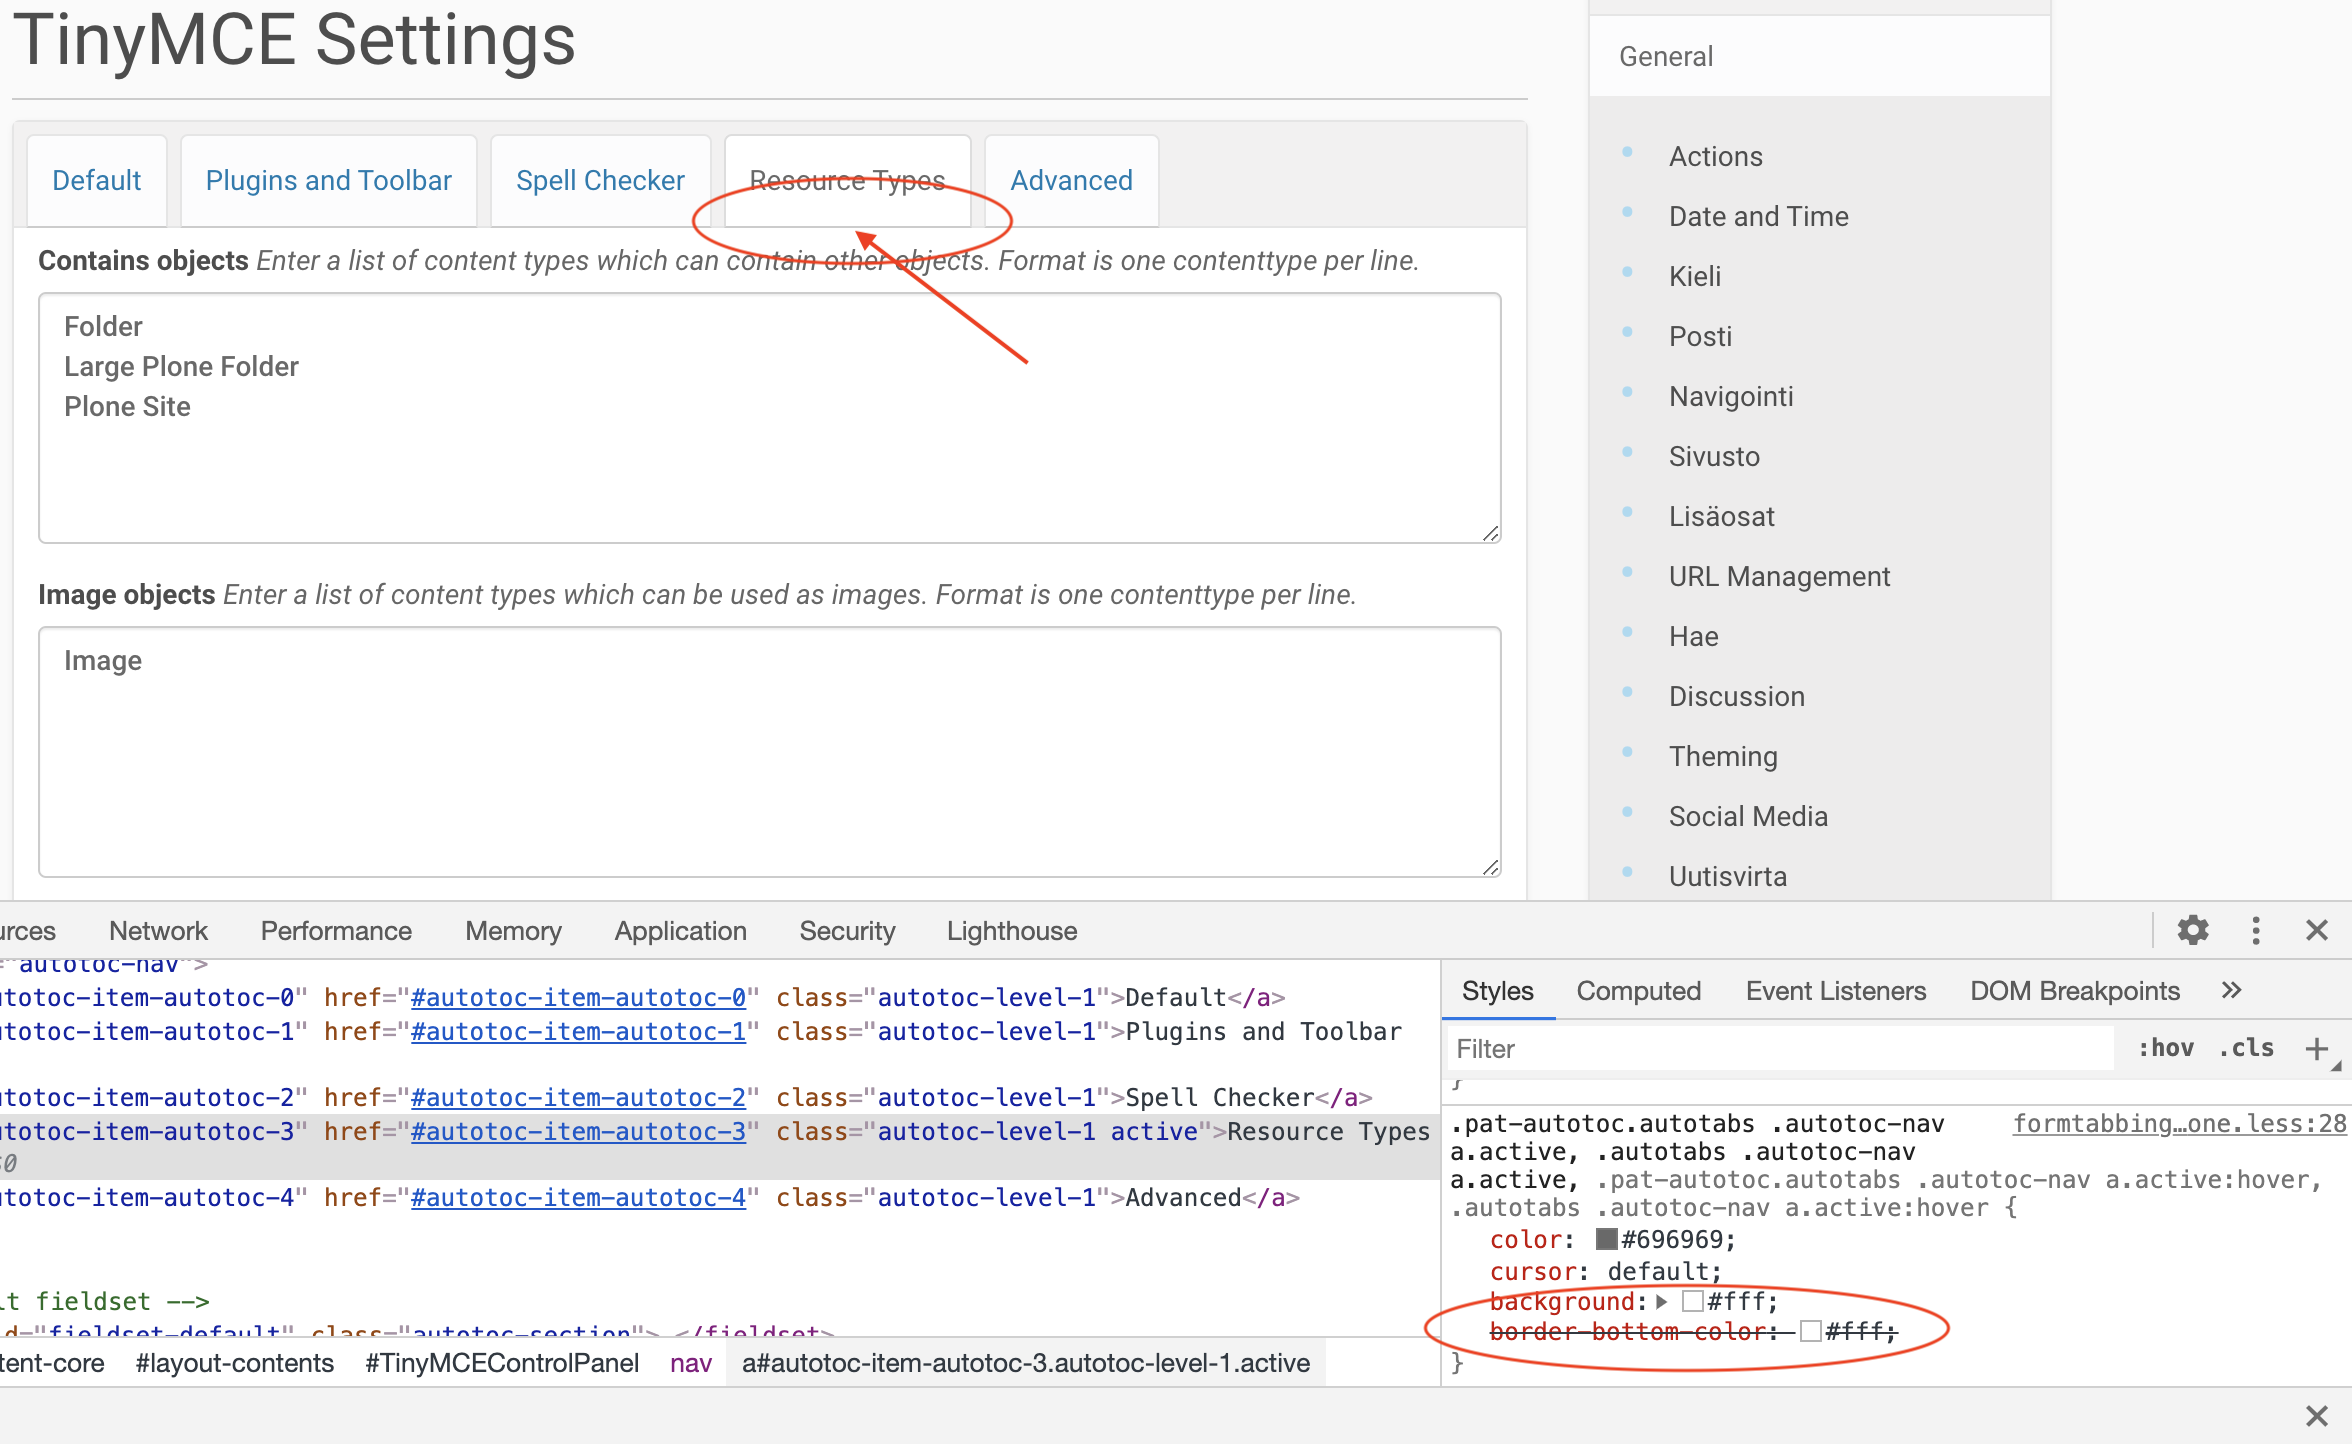The image size is (2352, 1444).
Task: Click the 'TinyMCE Settings' page heading
Action: pos(294,40)
